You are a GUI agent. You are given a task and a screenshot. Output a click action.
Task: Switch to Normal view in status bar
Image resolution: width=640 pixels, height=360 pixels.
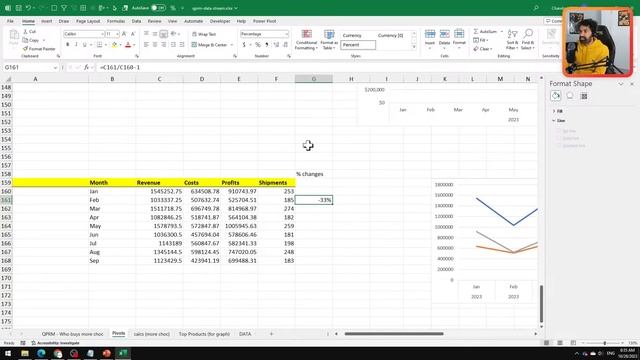(x=547, y=343)
